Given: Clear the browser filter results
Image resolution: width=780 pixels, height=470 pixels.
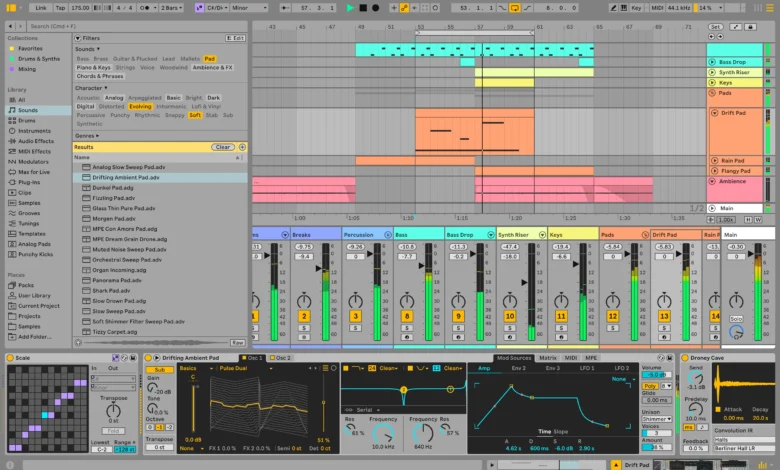Looking at the screenshot, I should 223,147.
